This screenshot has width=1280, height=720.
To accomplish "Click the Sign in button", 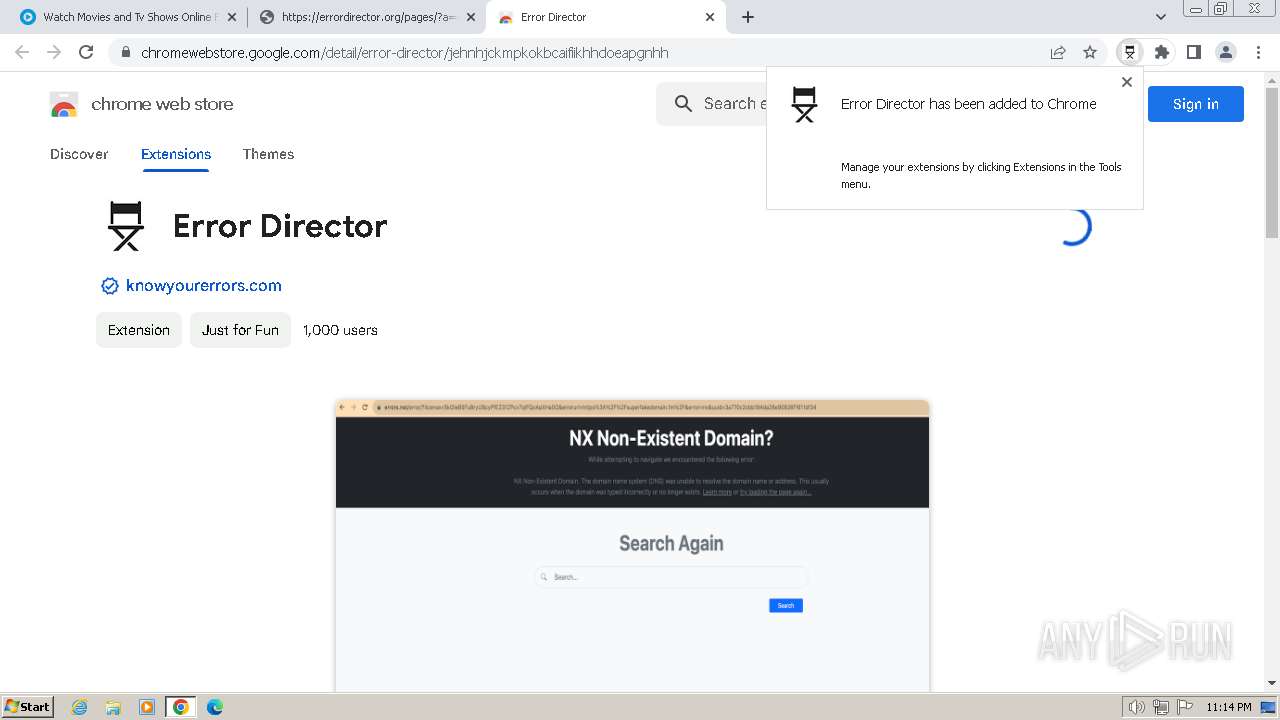I will click(x=1195, y=104).
